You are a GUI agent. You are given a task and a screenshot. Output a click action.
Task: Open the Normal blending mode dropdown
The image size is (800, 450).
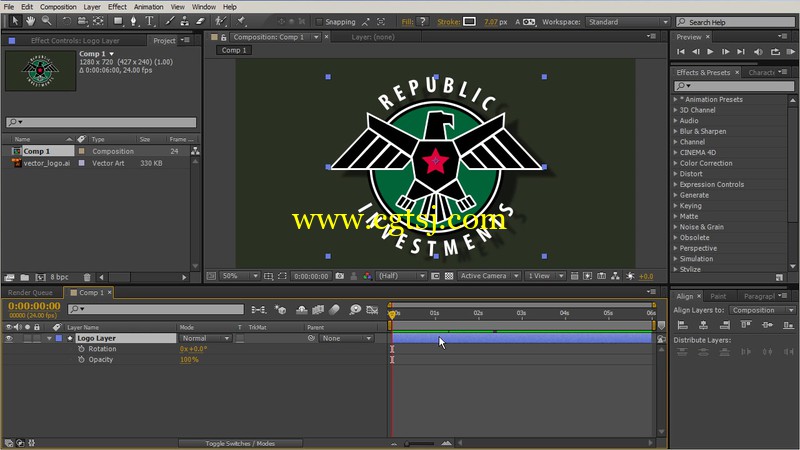[x=205, y=338]
